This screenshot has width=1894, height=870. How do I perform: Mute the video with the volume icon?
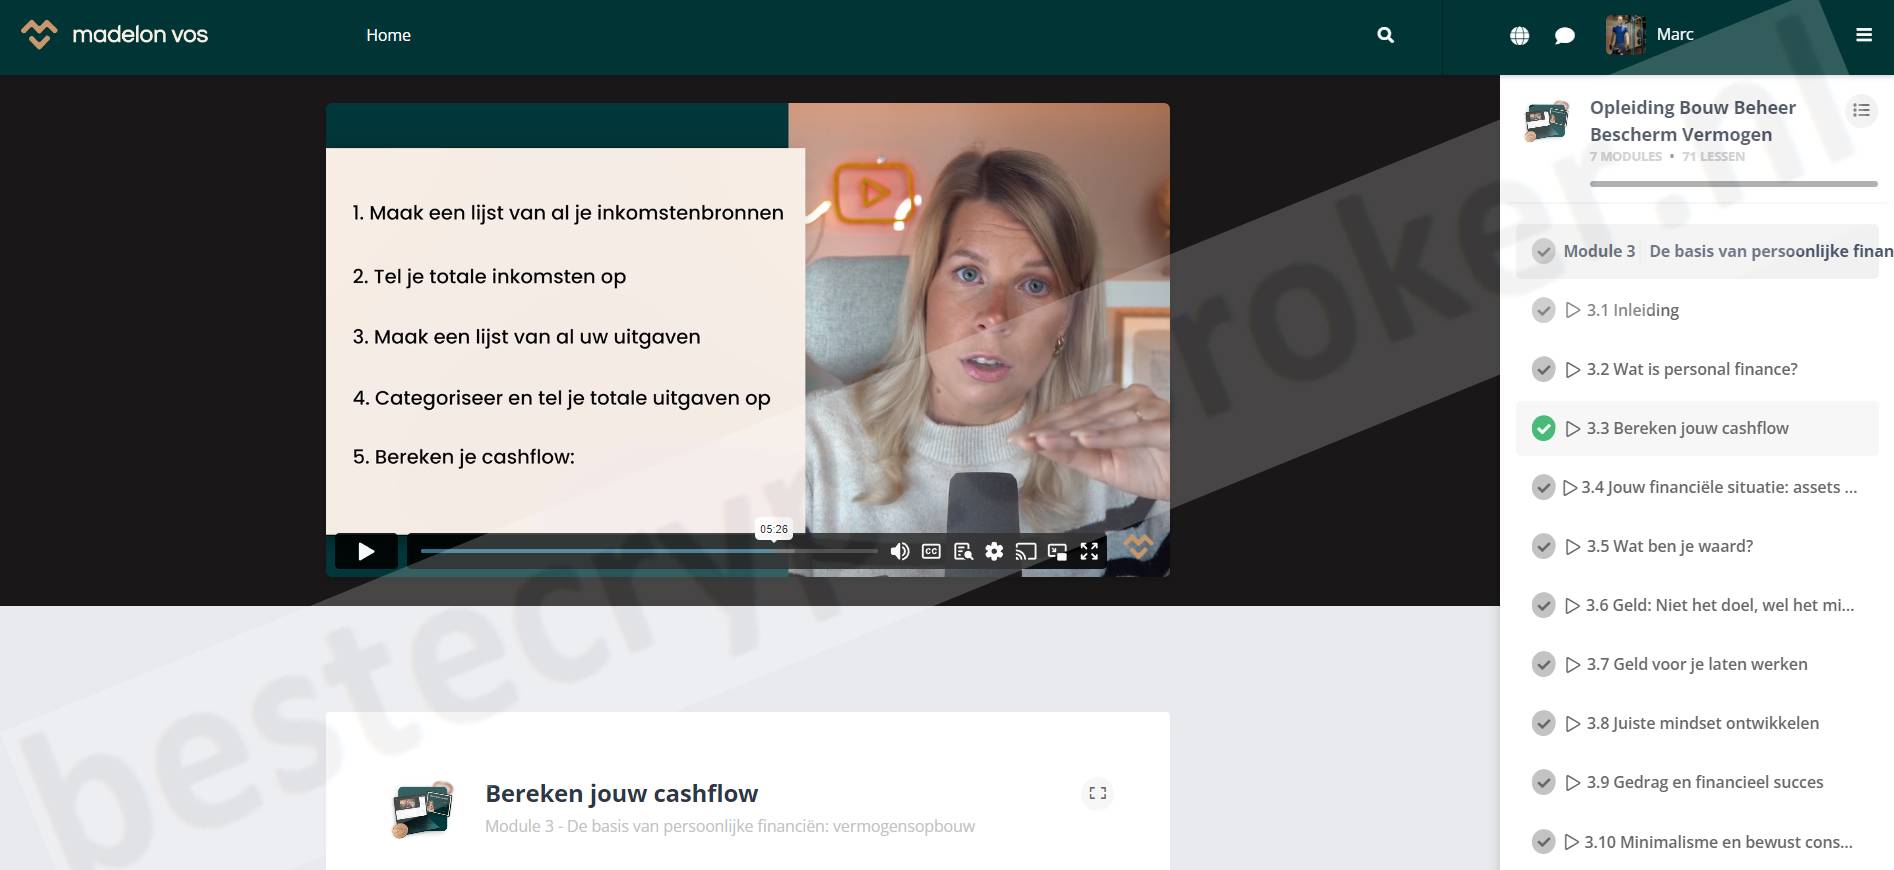pos(900,551)
